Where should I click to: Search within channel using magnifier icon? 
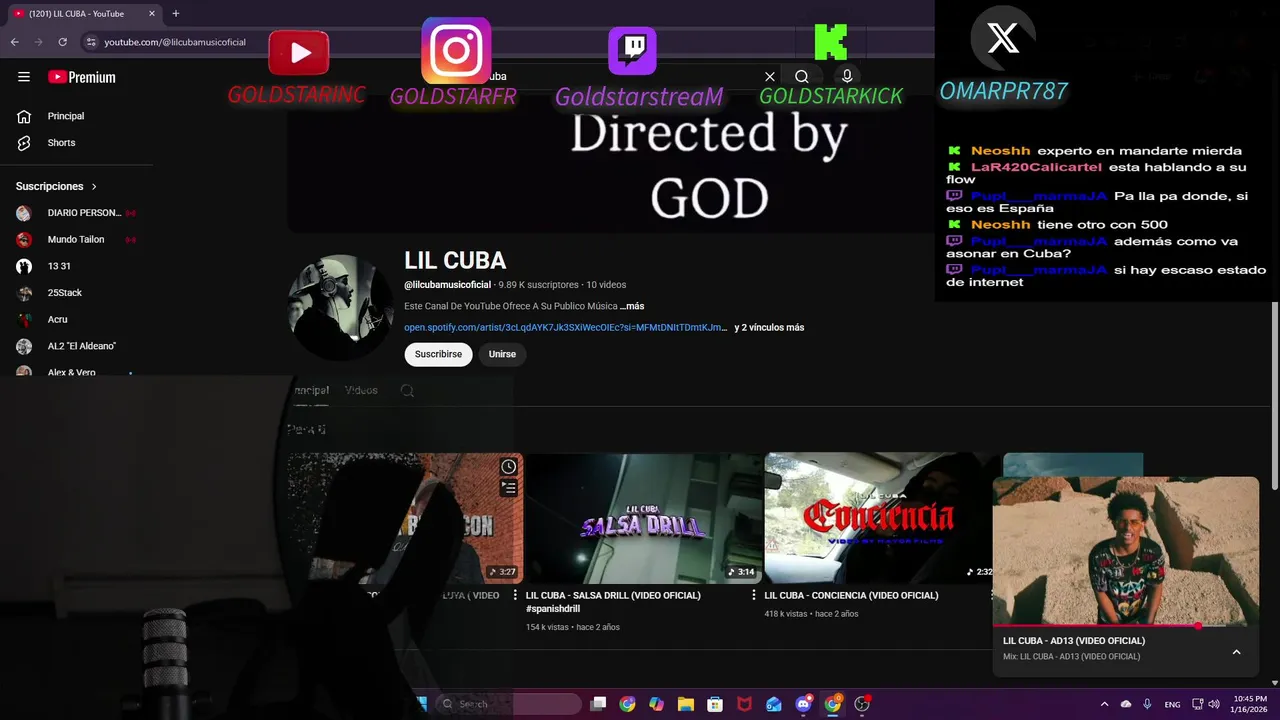[x=407, y=391]
